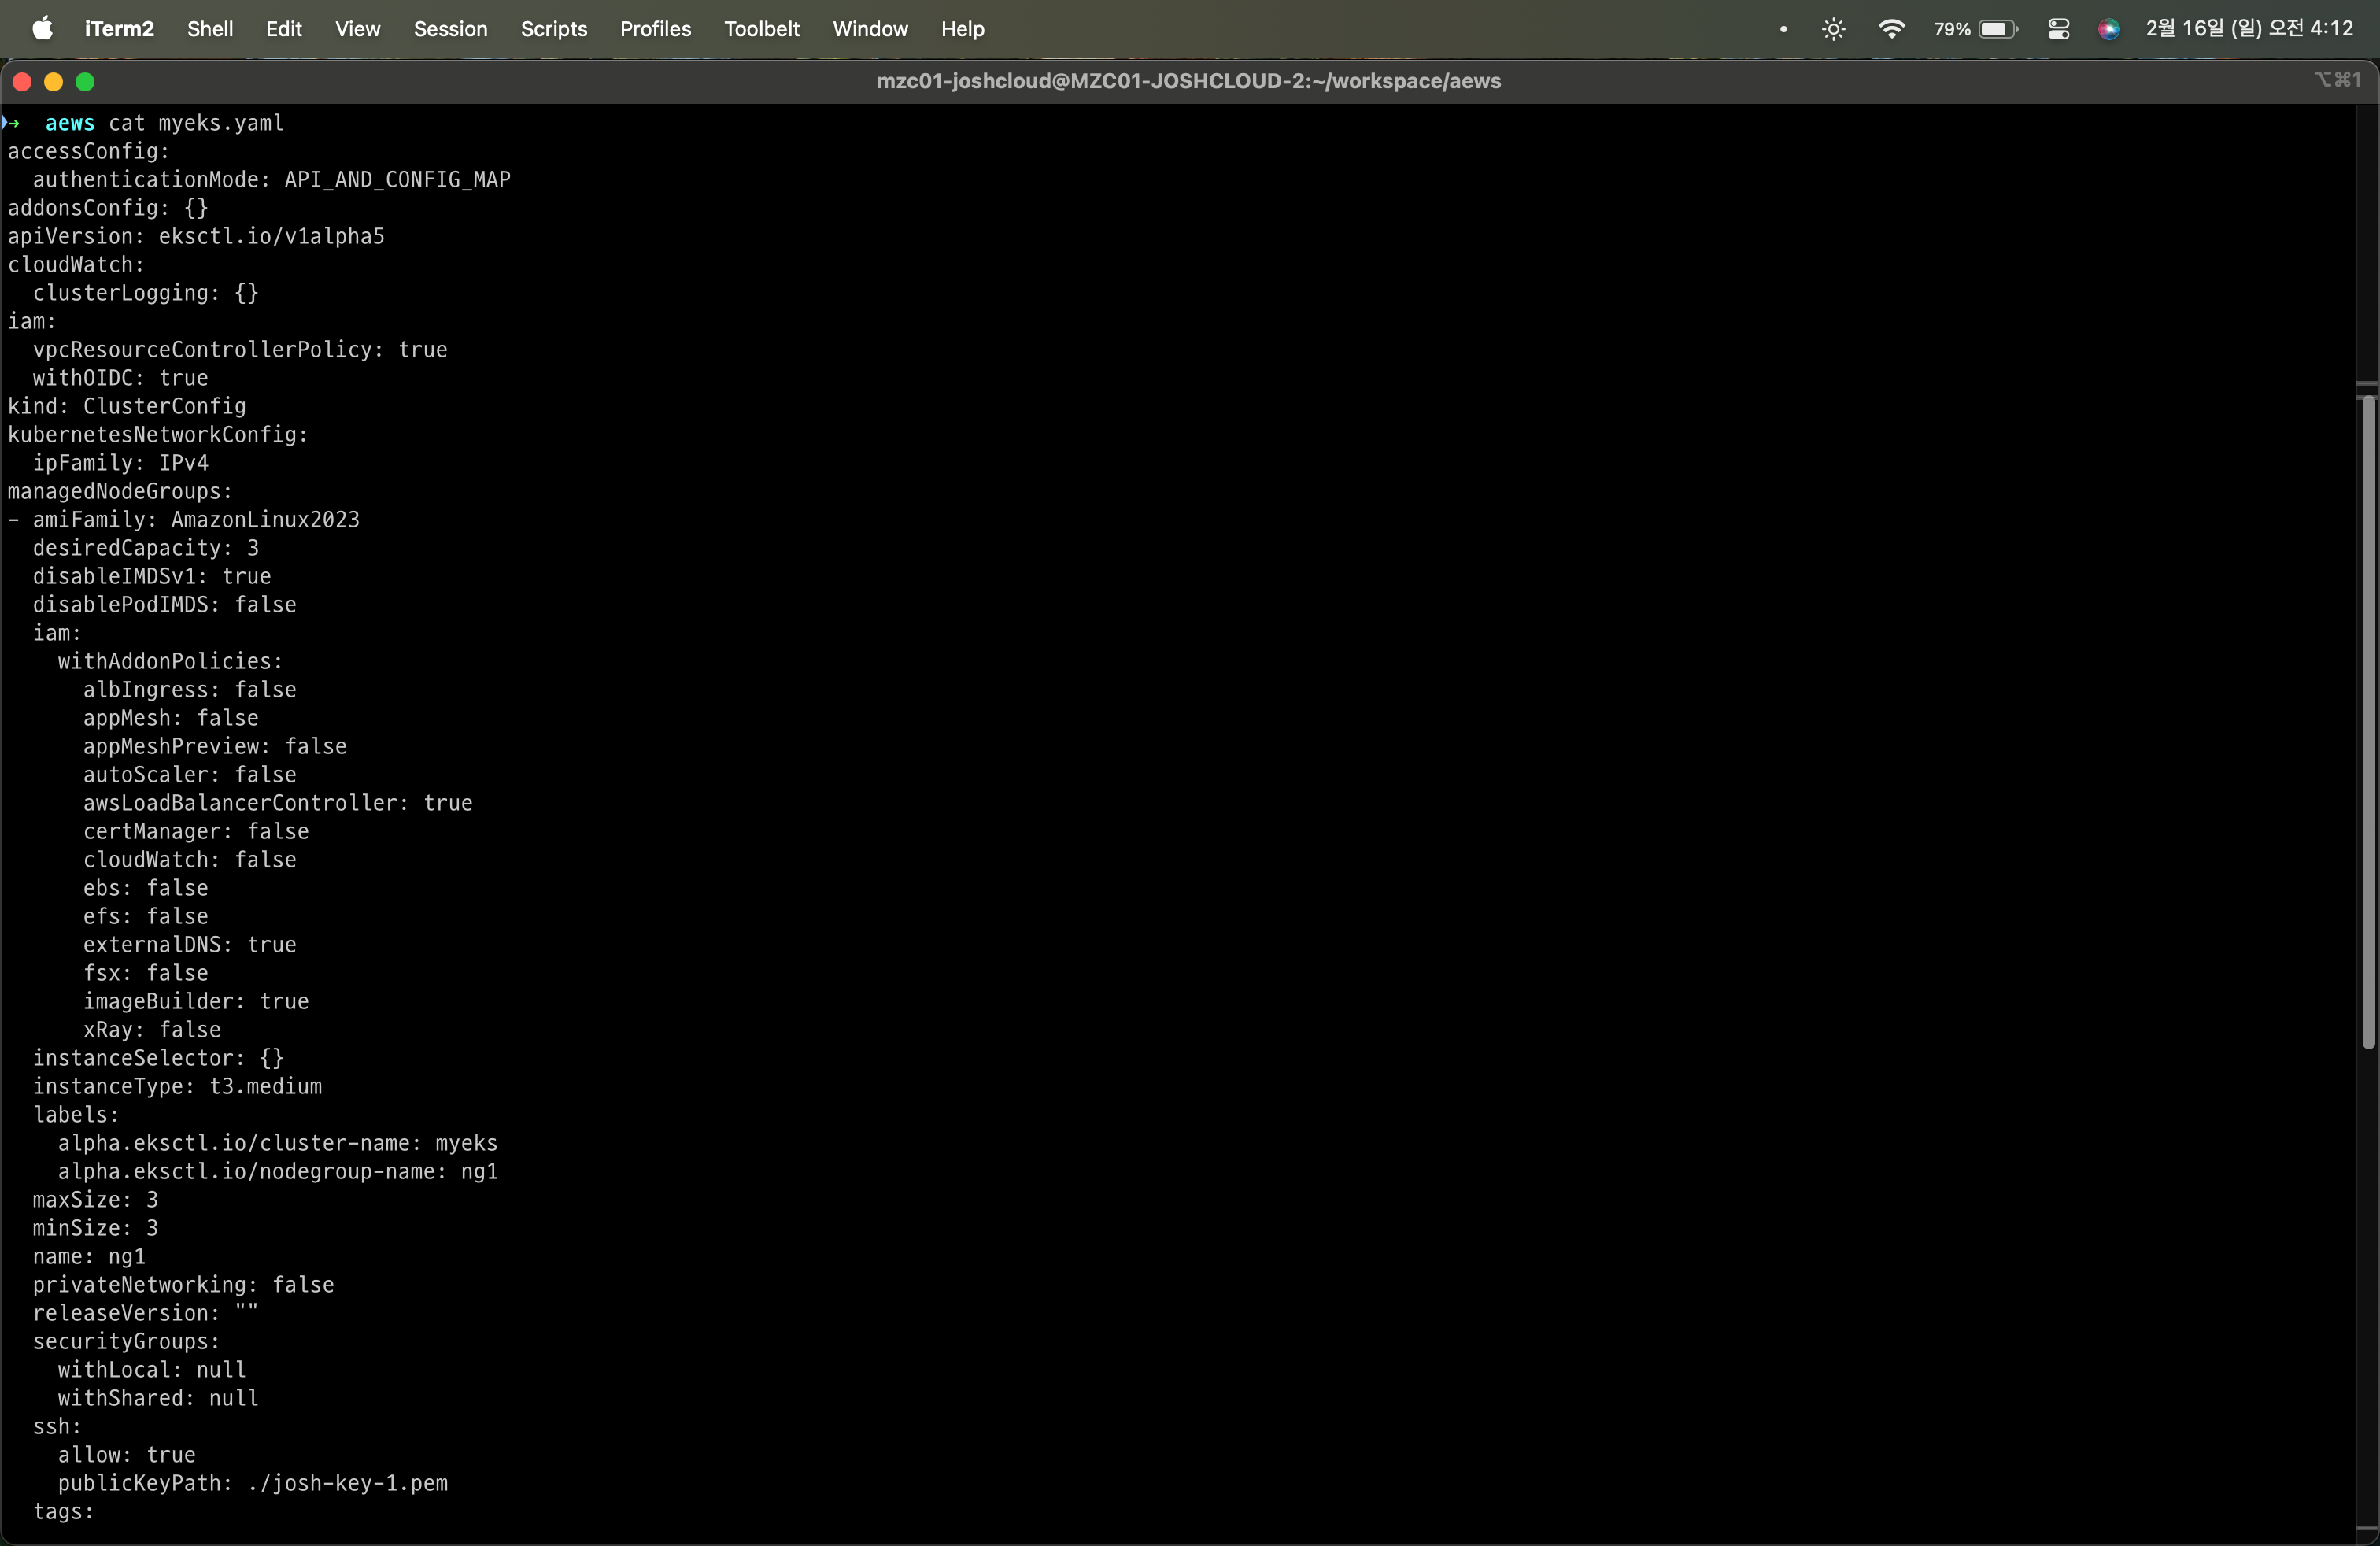Click the date and time clock

2249,28
